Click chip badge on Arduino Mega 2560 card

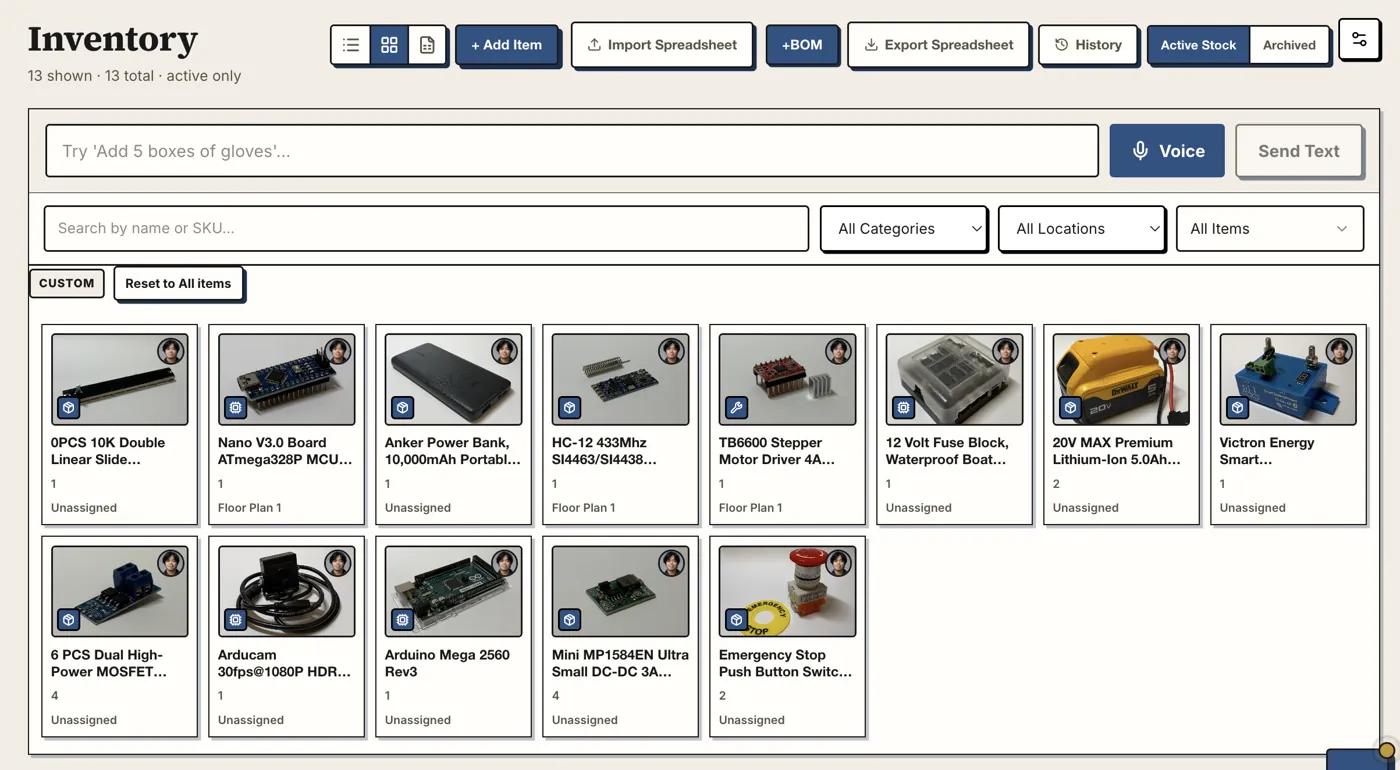pyautogui.click(x=402, y=619)
